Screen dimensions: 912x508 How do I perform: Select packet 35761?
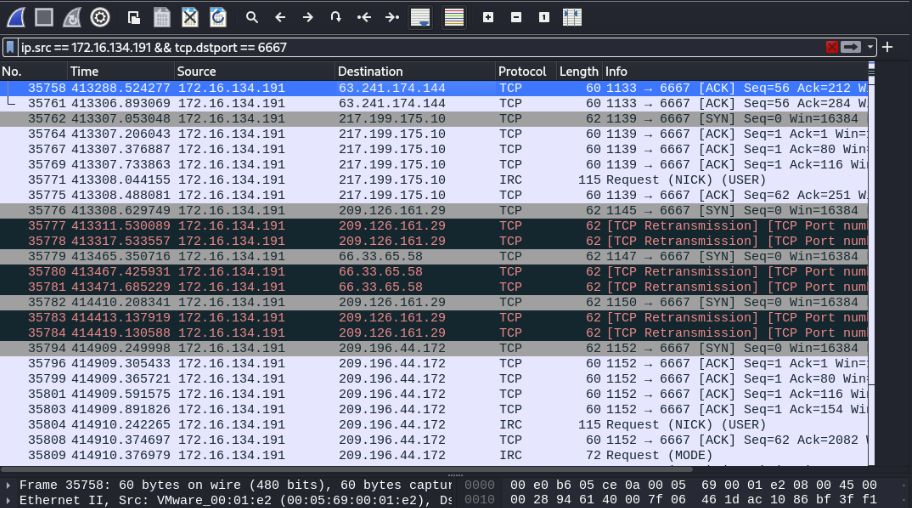point(434,103)
